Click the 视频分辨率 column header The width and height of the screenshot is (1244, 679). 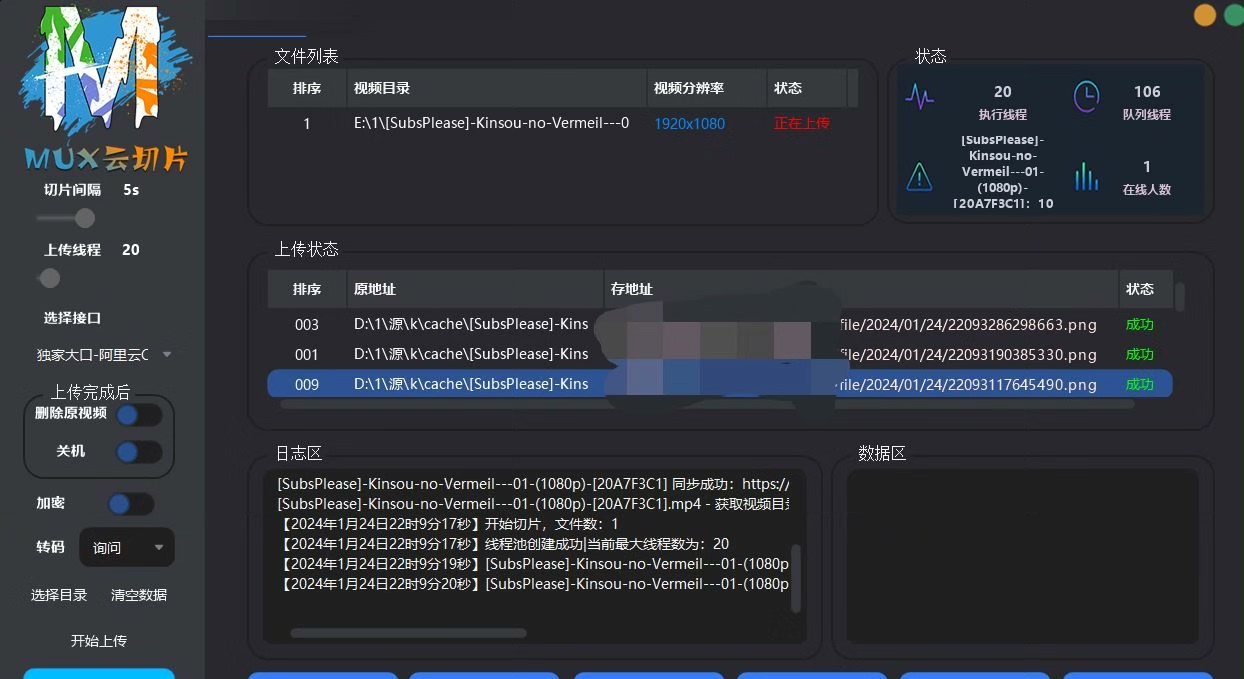707,88
